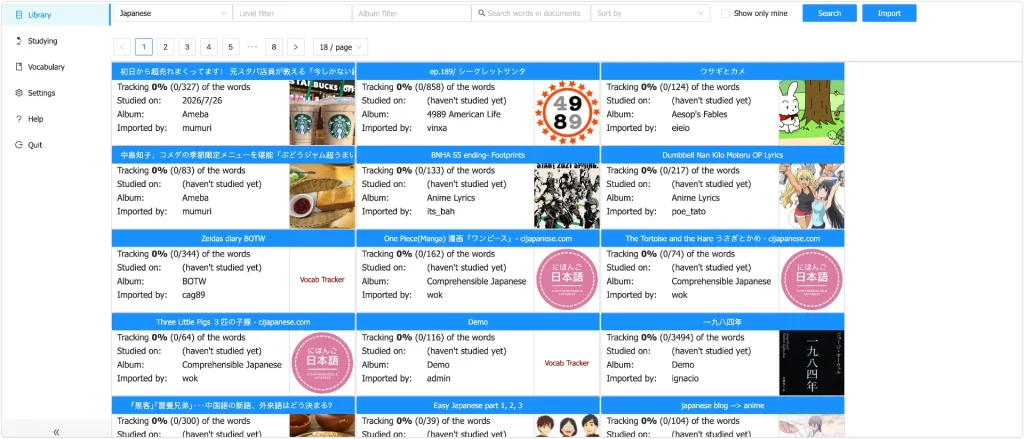The height and width of the screenshot is (439, 1024).
Task: Click the 4989 American Life album text
Action: pos(464,114)
